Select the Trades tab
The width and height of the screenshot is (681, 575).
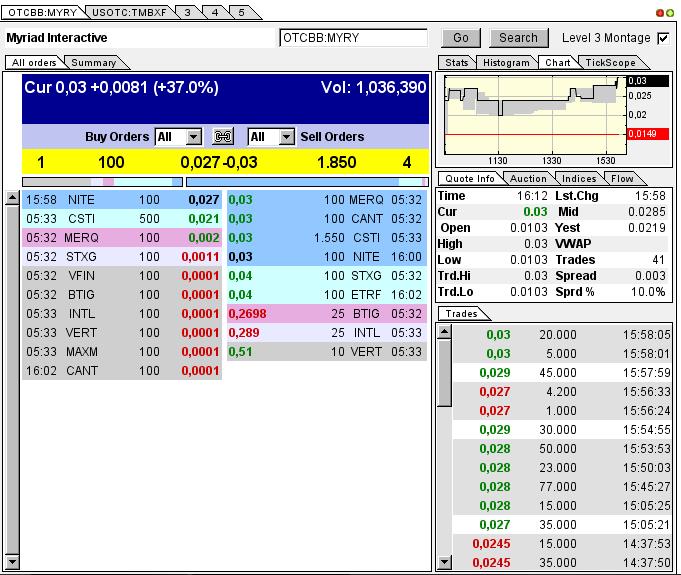pyautogui.click(x=461, y=314)
